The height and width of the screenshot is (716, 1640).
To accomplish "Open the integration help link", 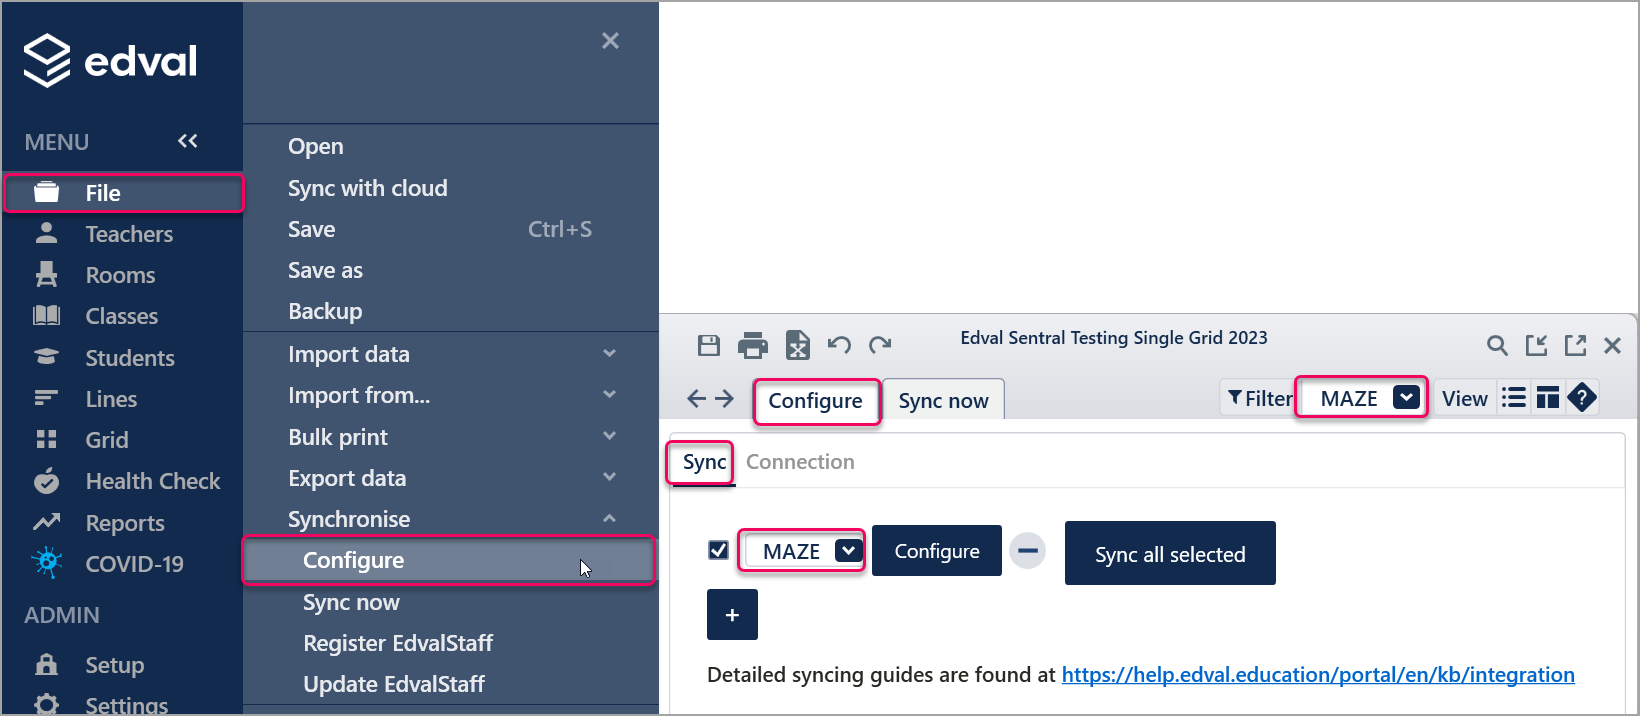I will [x=1317, y=675].
